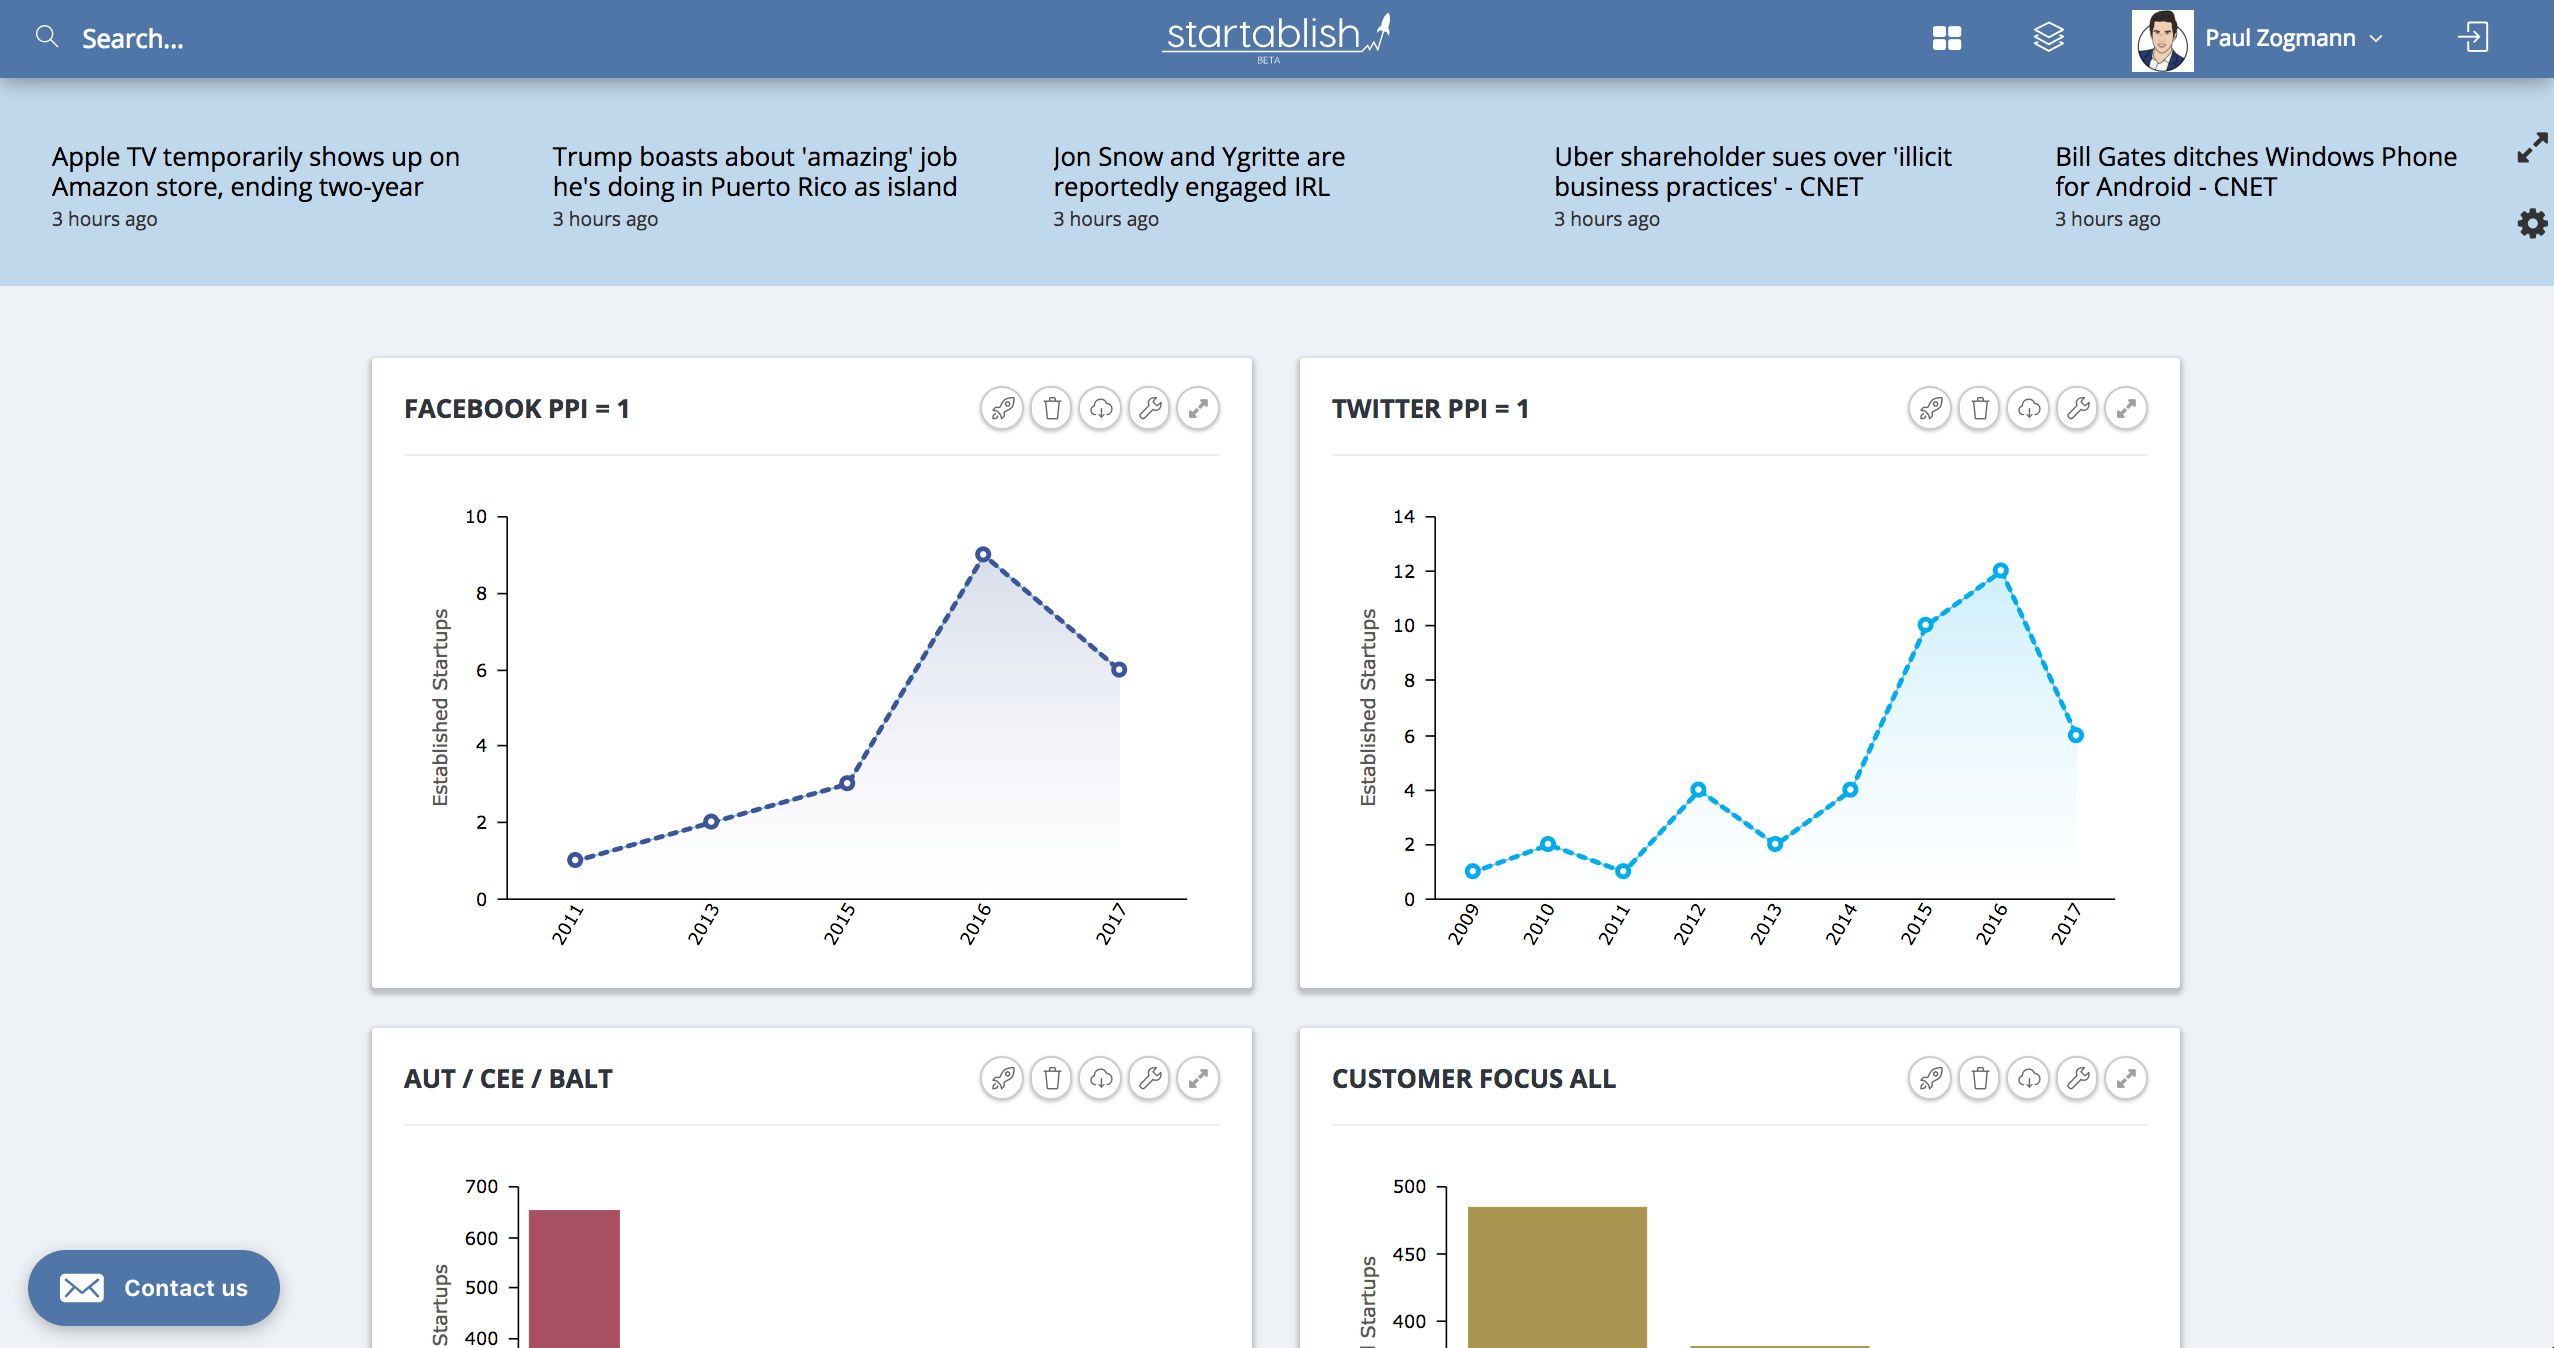Select the layers icon in the header
Viewport: 2554px width, 1348px height.
[x=2050, y=37]
